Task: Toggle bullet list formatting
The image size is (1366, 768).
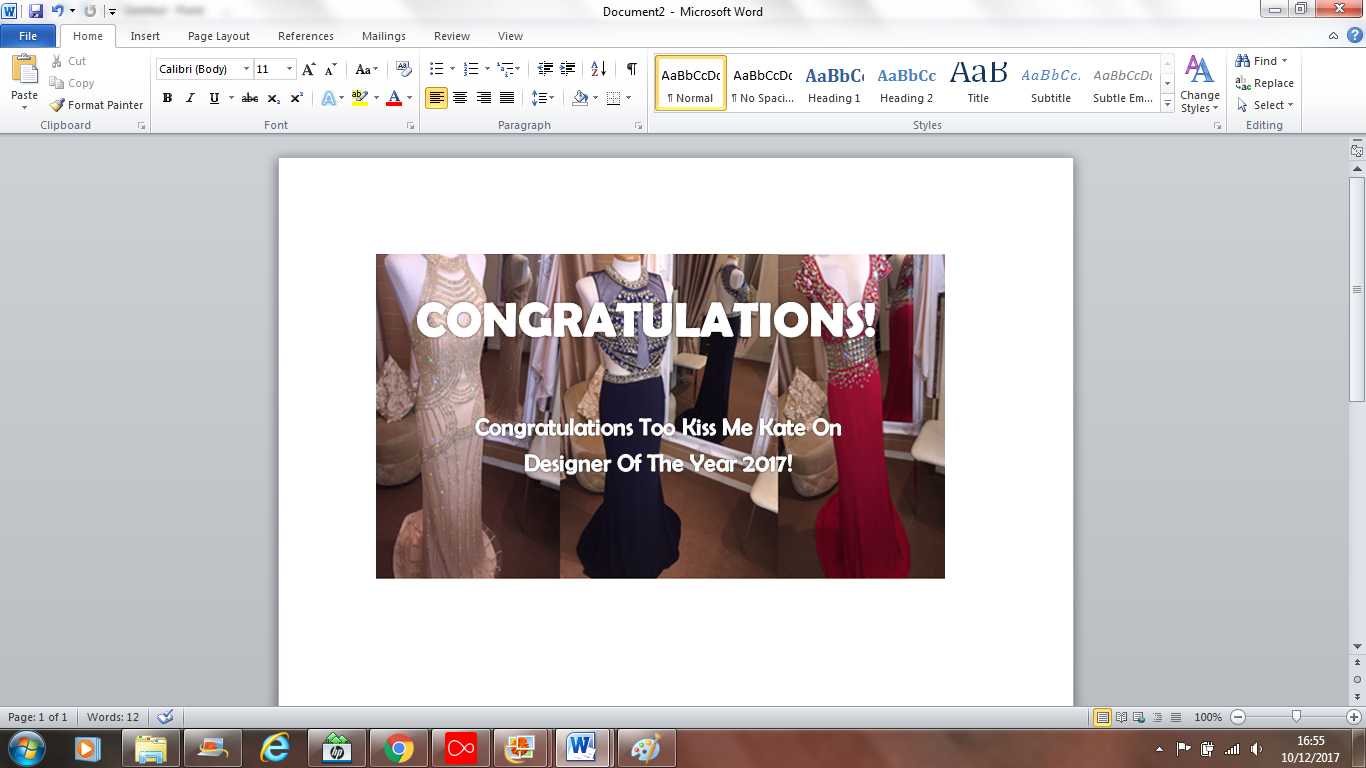Action: click(x=436, y=69)
